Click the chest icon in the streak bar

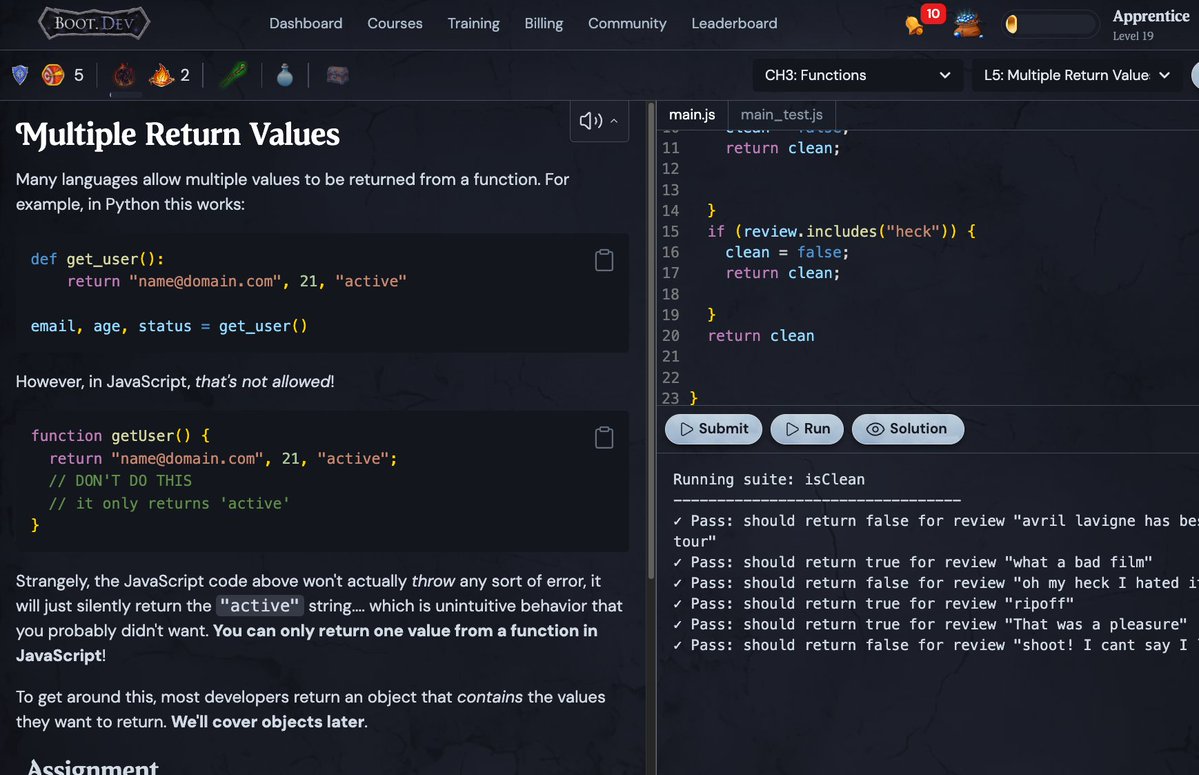pos(336,74)
